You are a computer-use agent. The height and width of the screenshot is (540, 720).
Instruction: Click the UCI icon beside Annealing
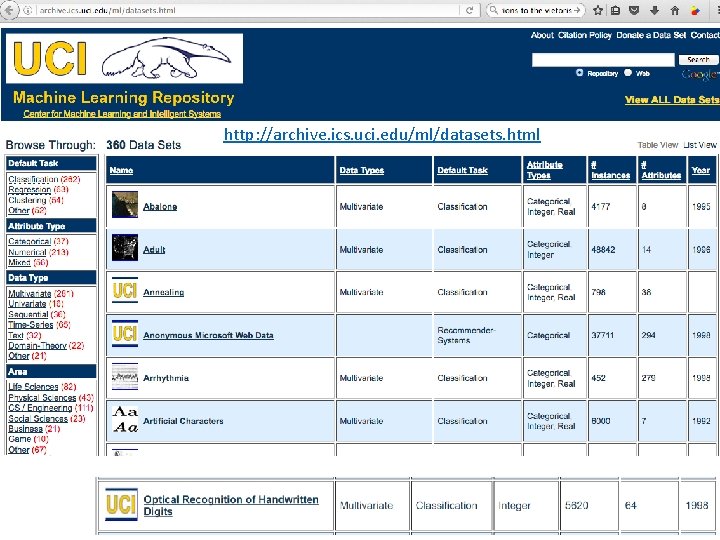[x=125, y=290]
